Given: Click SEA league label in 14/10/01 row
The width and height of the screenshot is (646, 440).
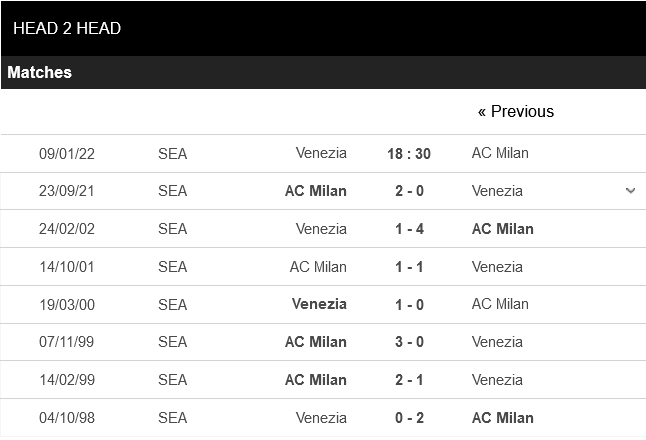Looking at the screenshot, I should 172,267.
